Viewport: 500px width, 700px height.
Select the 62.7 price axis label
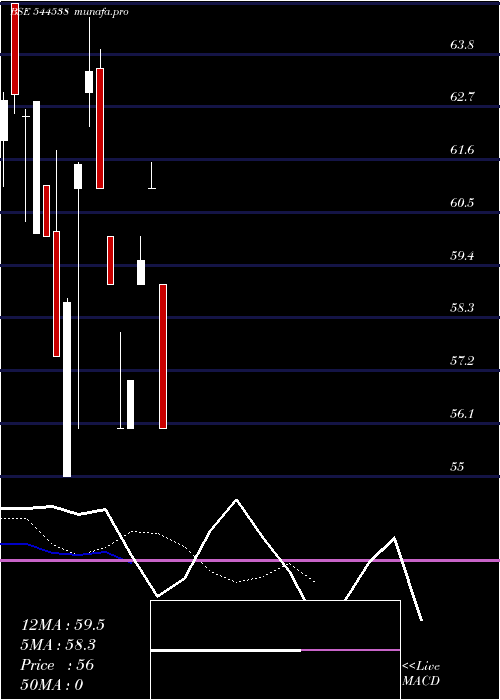tap(462, 97)
